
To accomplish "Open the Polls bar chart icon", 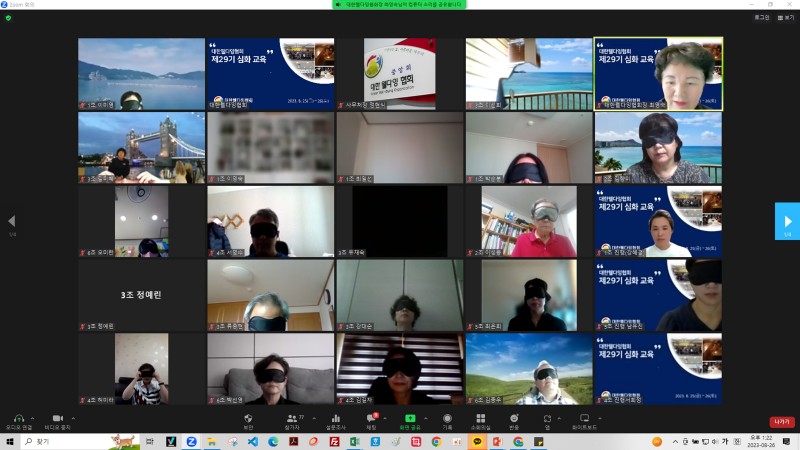I will point(336,417).
